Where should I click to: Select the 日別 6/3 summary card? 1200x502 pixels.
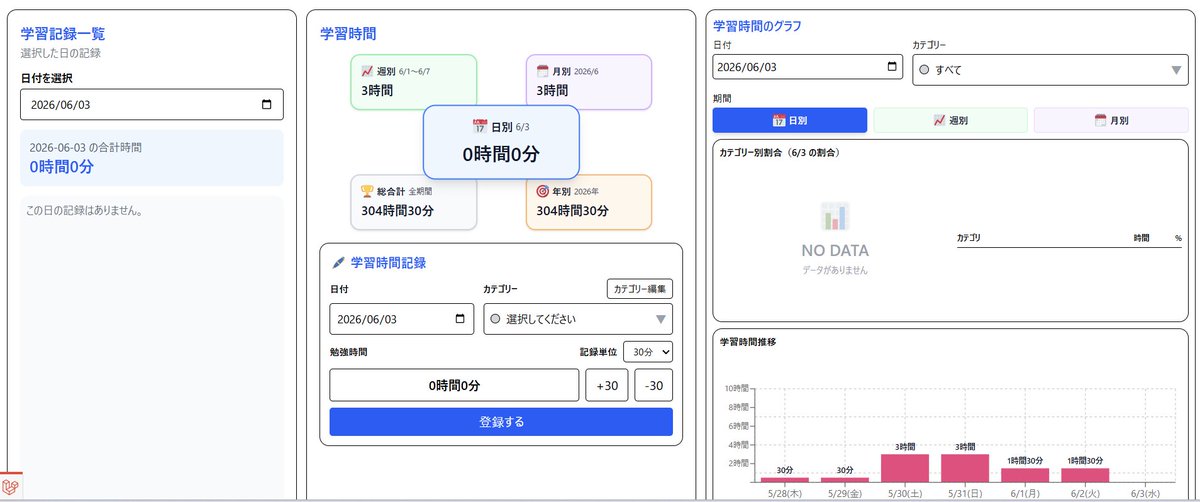point(501,142)
